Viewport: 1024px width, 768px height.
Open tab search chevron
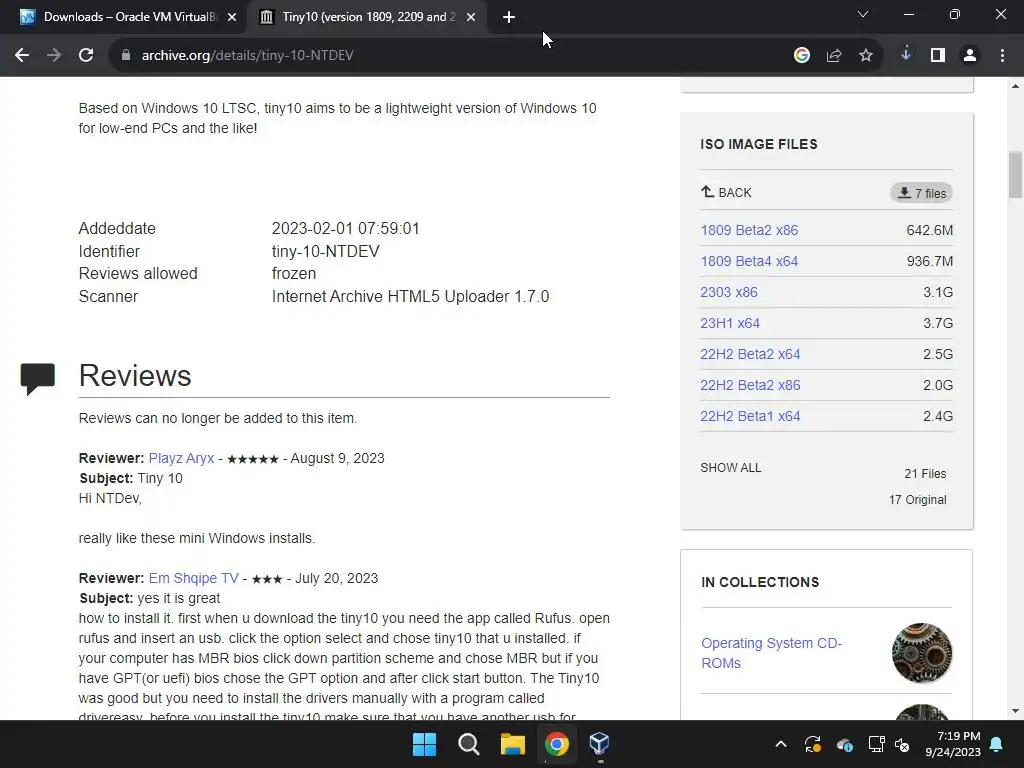[863, 14]
